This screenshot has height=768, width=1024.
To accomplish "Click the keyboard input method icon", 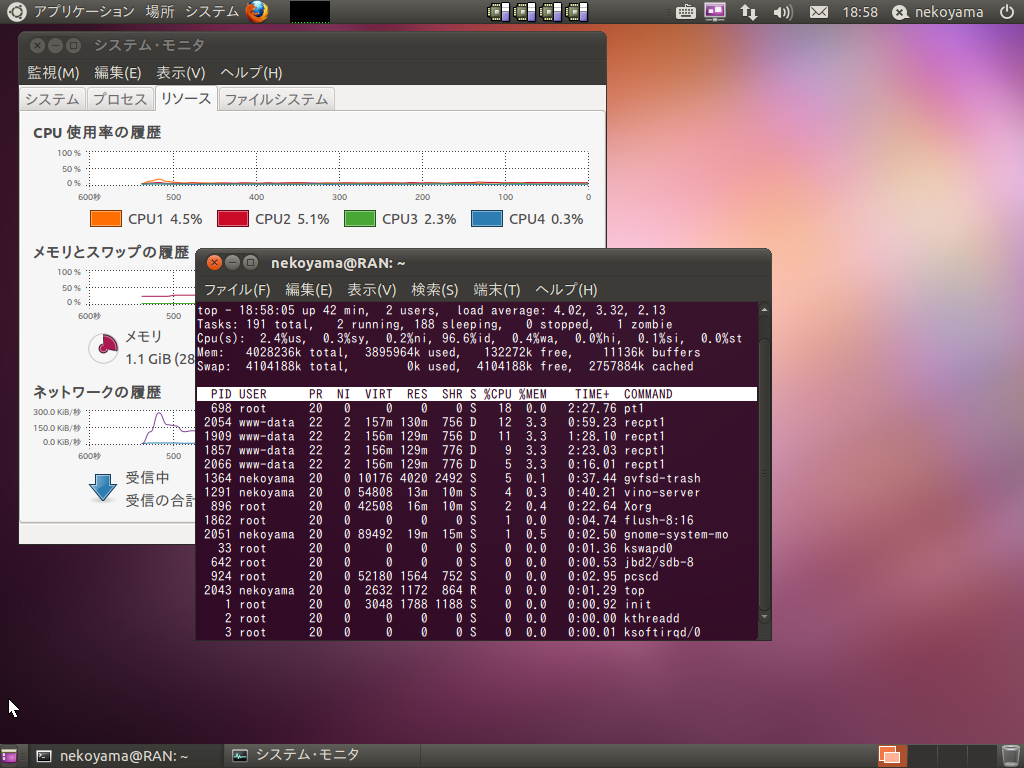I will tap(685, 12).
